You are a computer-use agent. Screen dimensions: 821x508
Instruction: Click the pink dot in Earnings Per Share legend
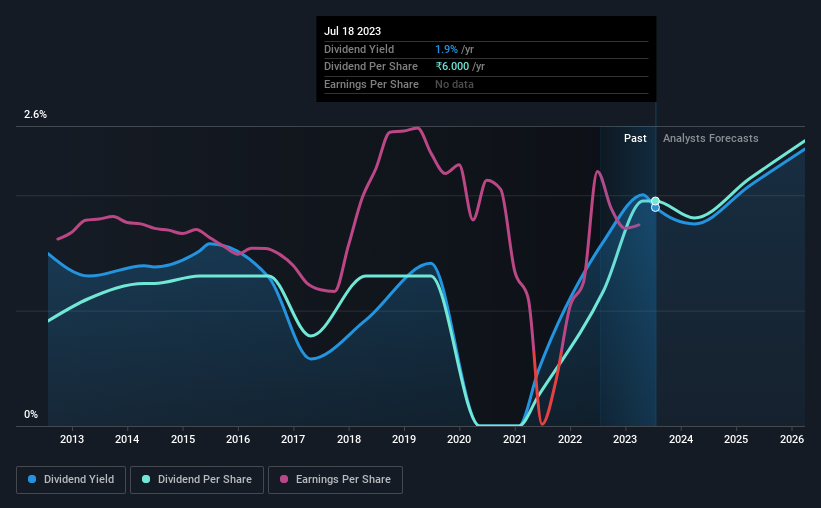pyautogui.click(x=284, y=479)
